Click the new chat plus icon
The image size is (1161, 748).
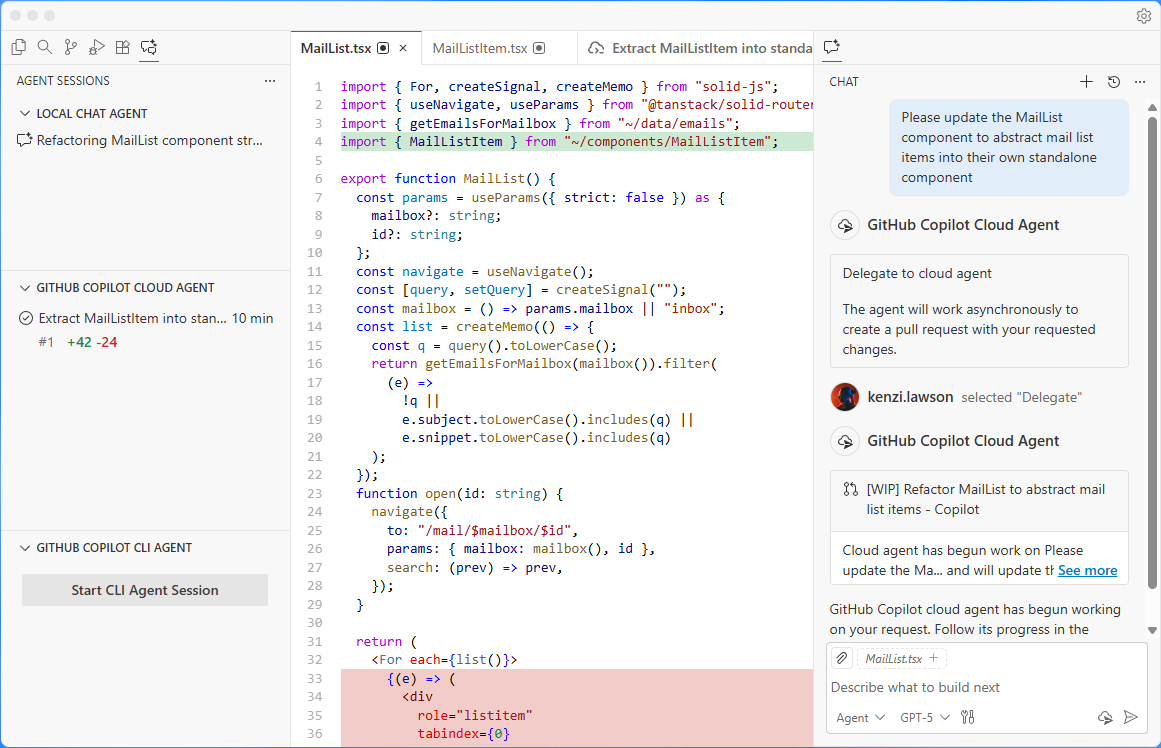pos(1087,82)
